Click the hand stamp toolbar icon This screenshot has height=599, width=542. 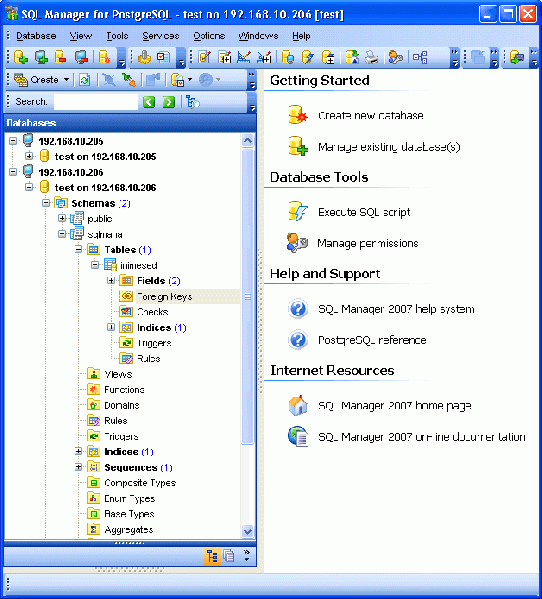(x=144, y=57)
